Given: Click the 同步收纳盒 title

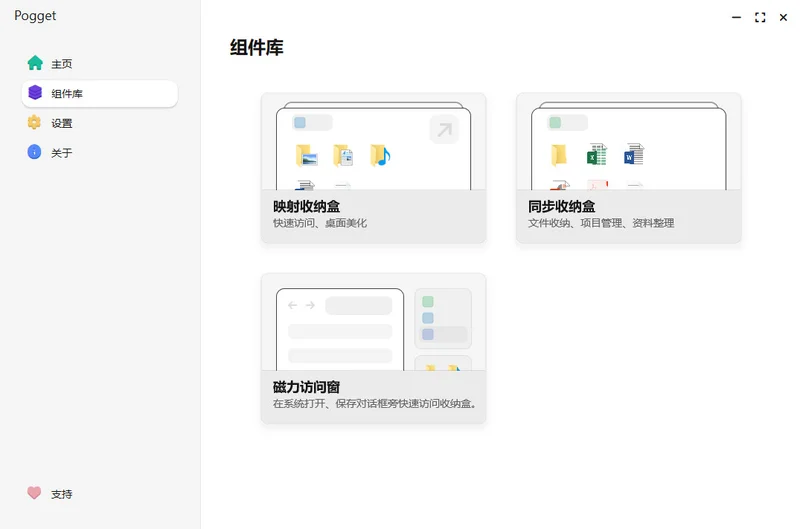Looking at the screenshot, I should click(562, 207).
